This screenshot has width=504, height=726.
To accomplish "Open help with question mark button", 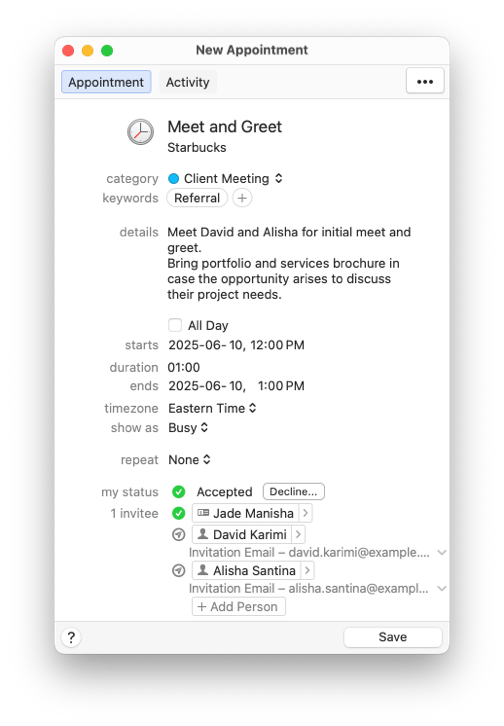I will [x=71, y=638].
